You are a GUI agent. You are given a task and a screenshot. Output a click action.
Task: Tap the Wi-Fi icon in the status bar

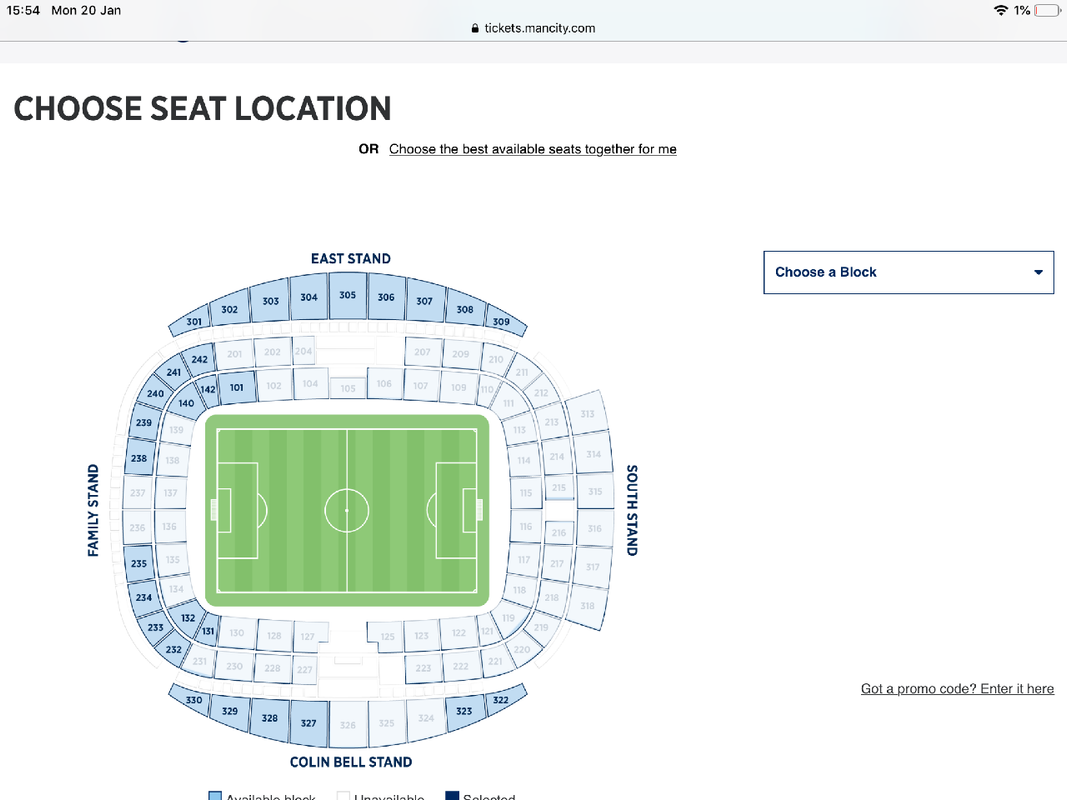point(1001,10)
